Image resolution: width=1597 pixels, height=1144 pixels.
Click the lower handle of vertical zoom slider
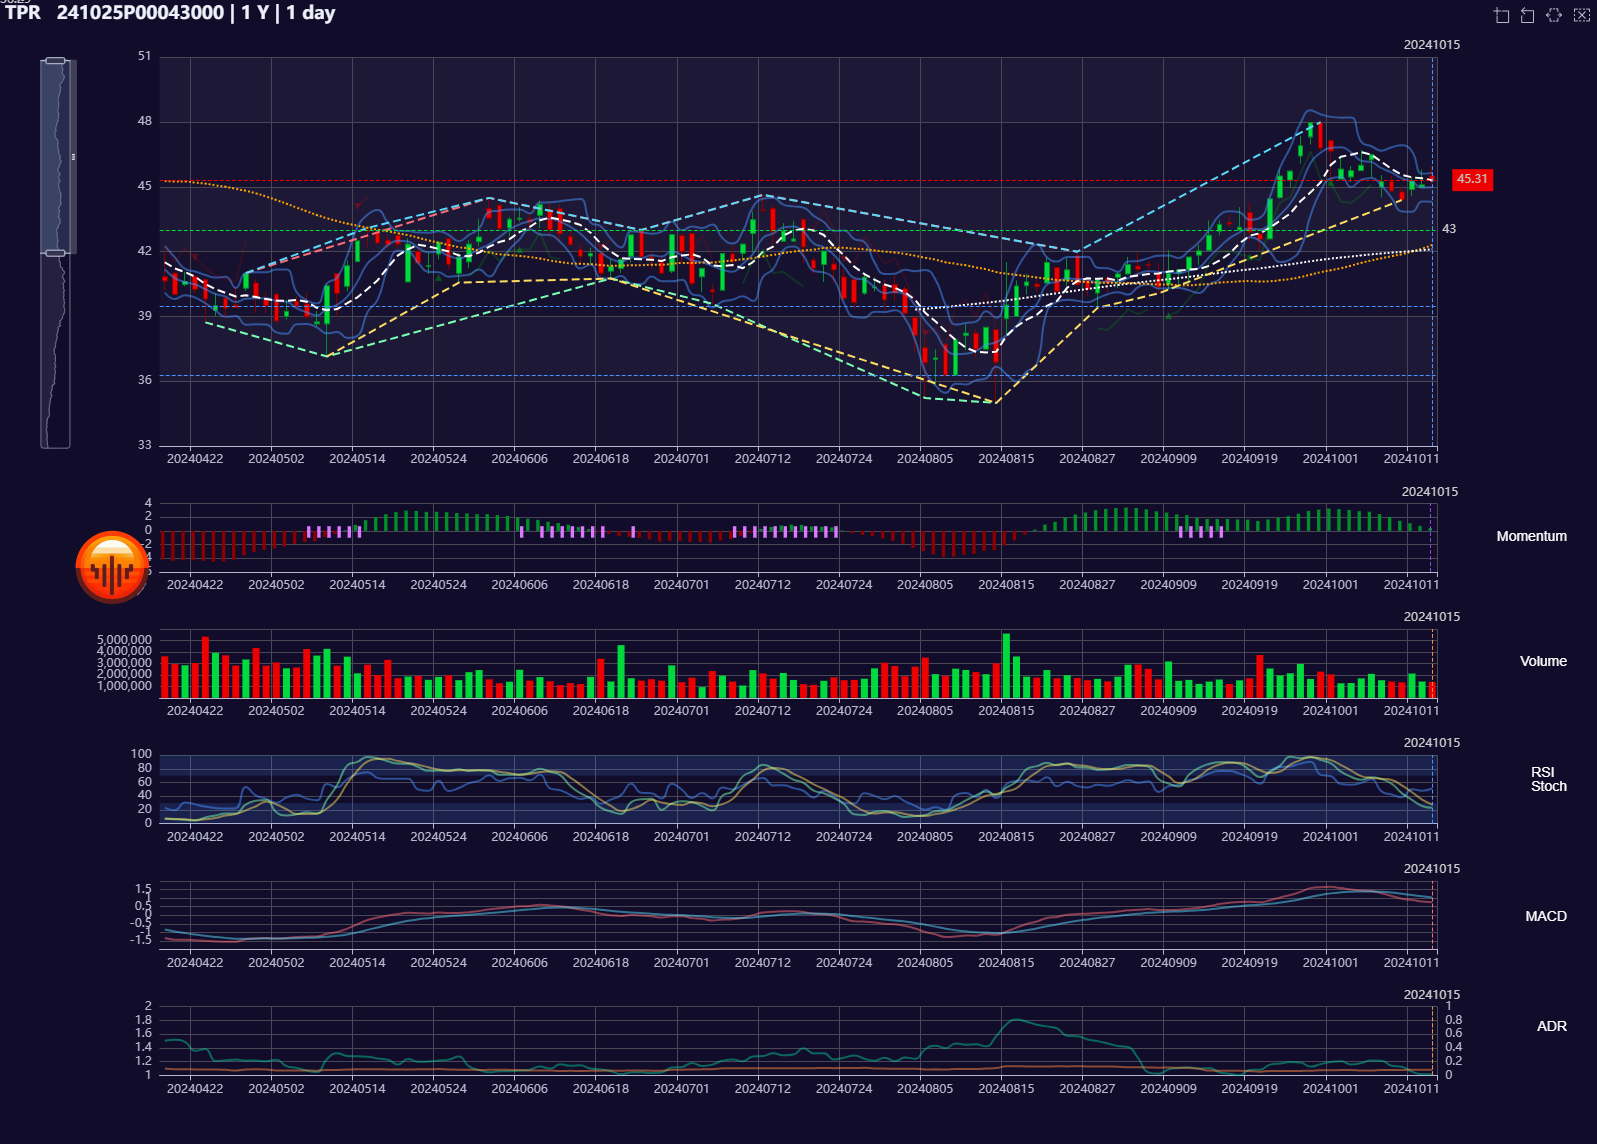coord(56,253)
